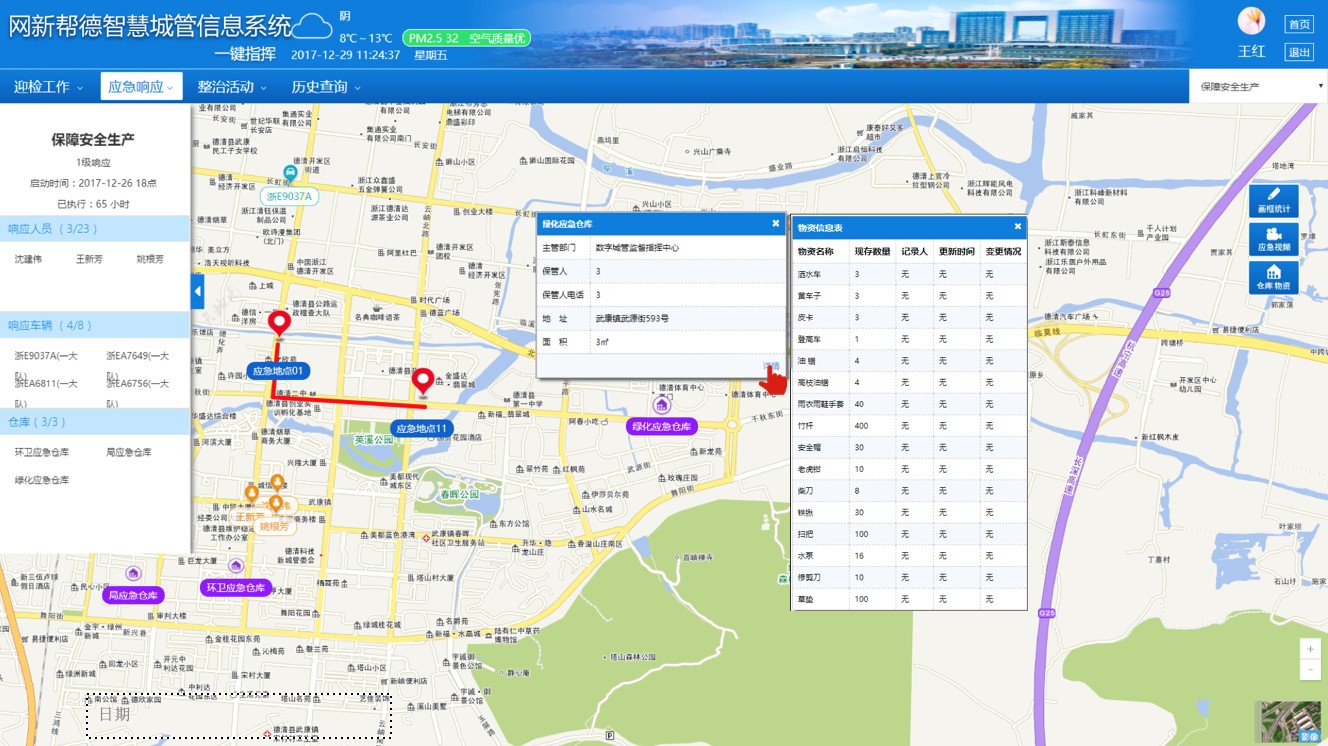This screenshot has height=746, width=1328.
Task: Open 详情 details link in warehouse popup
Action: pos(771,366)
